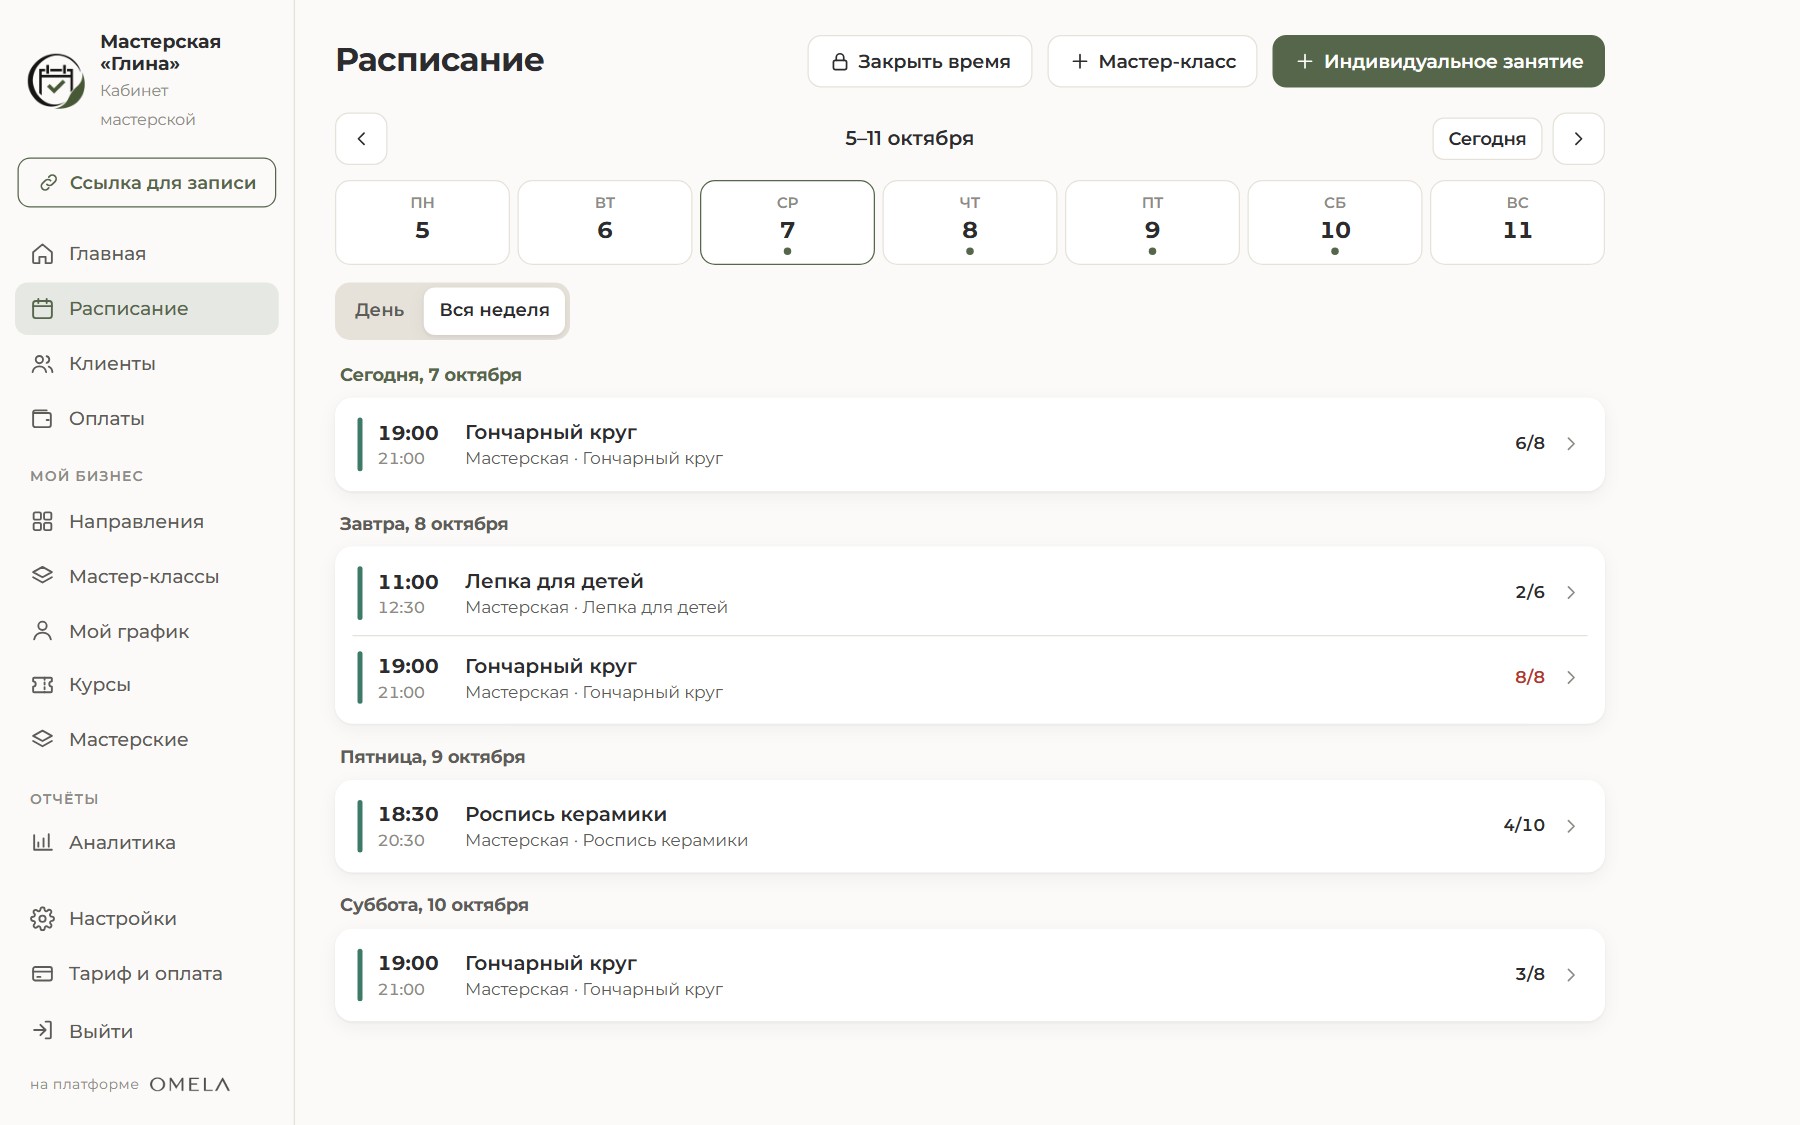The height and width of the screenshot is (1125, 1800).
Task: Click the person icon next to Мой график
Action: click(x=42, y=631)
